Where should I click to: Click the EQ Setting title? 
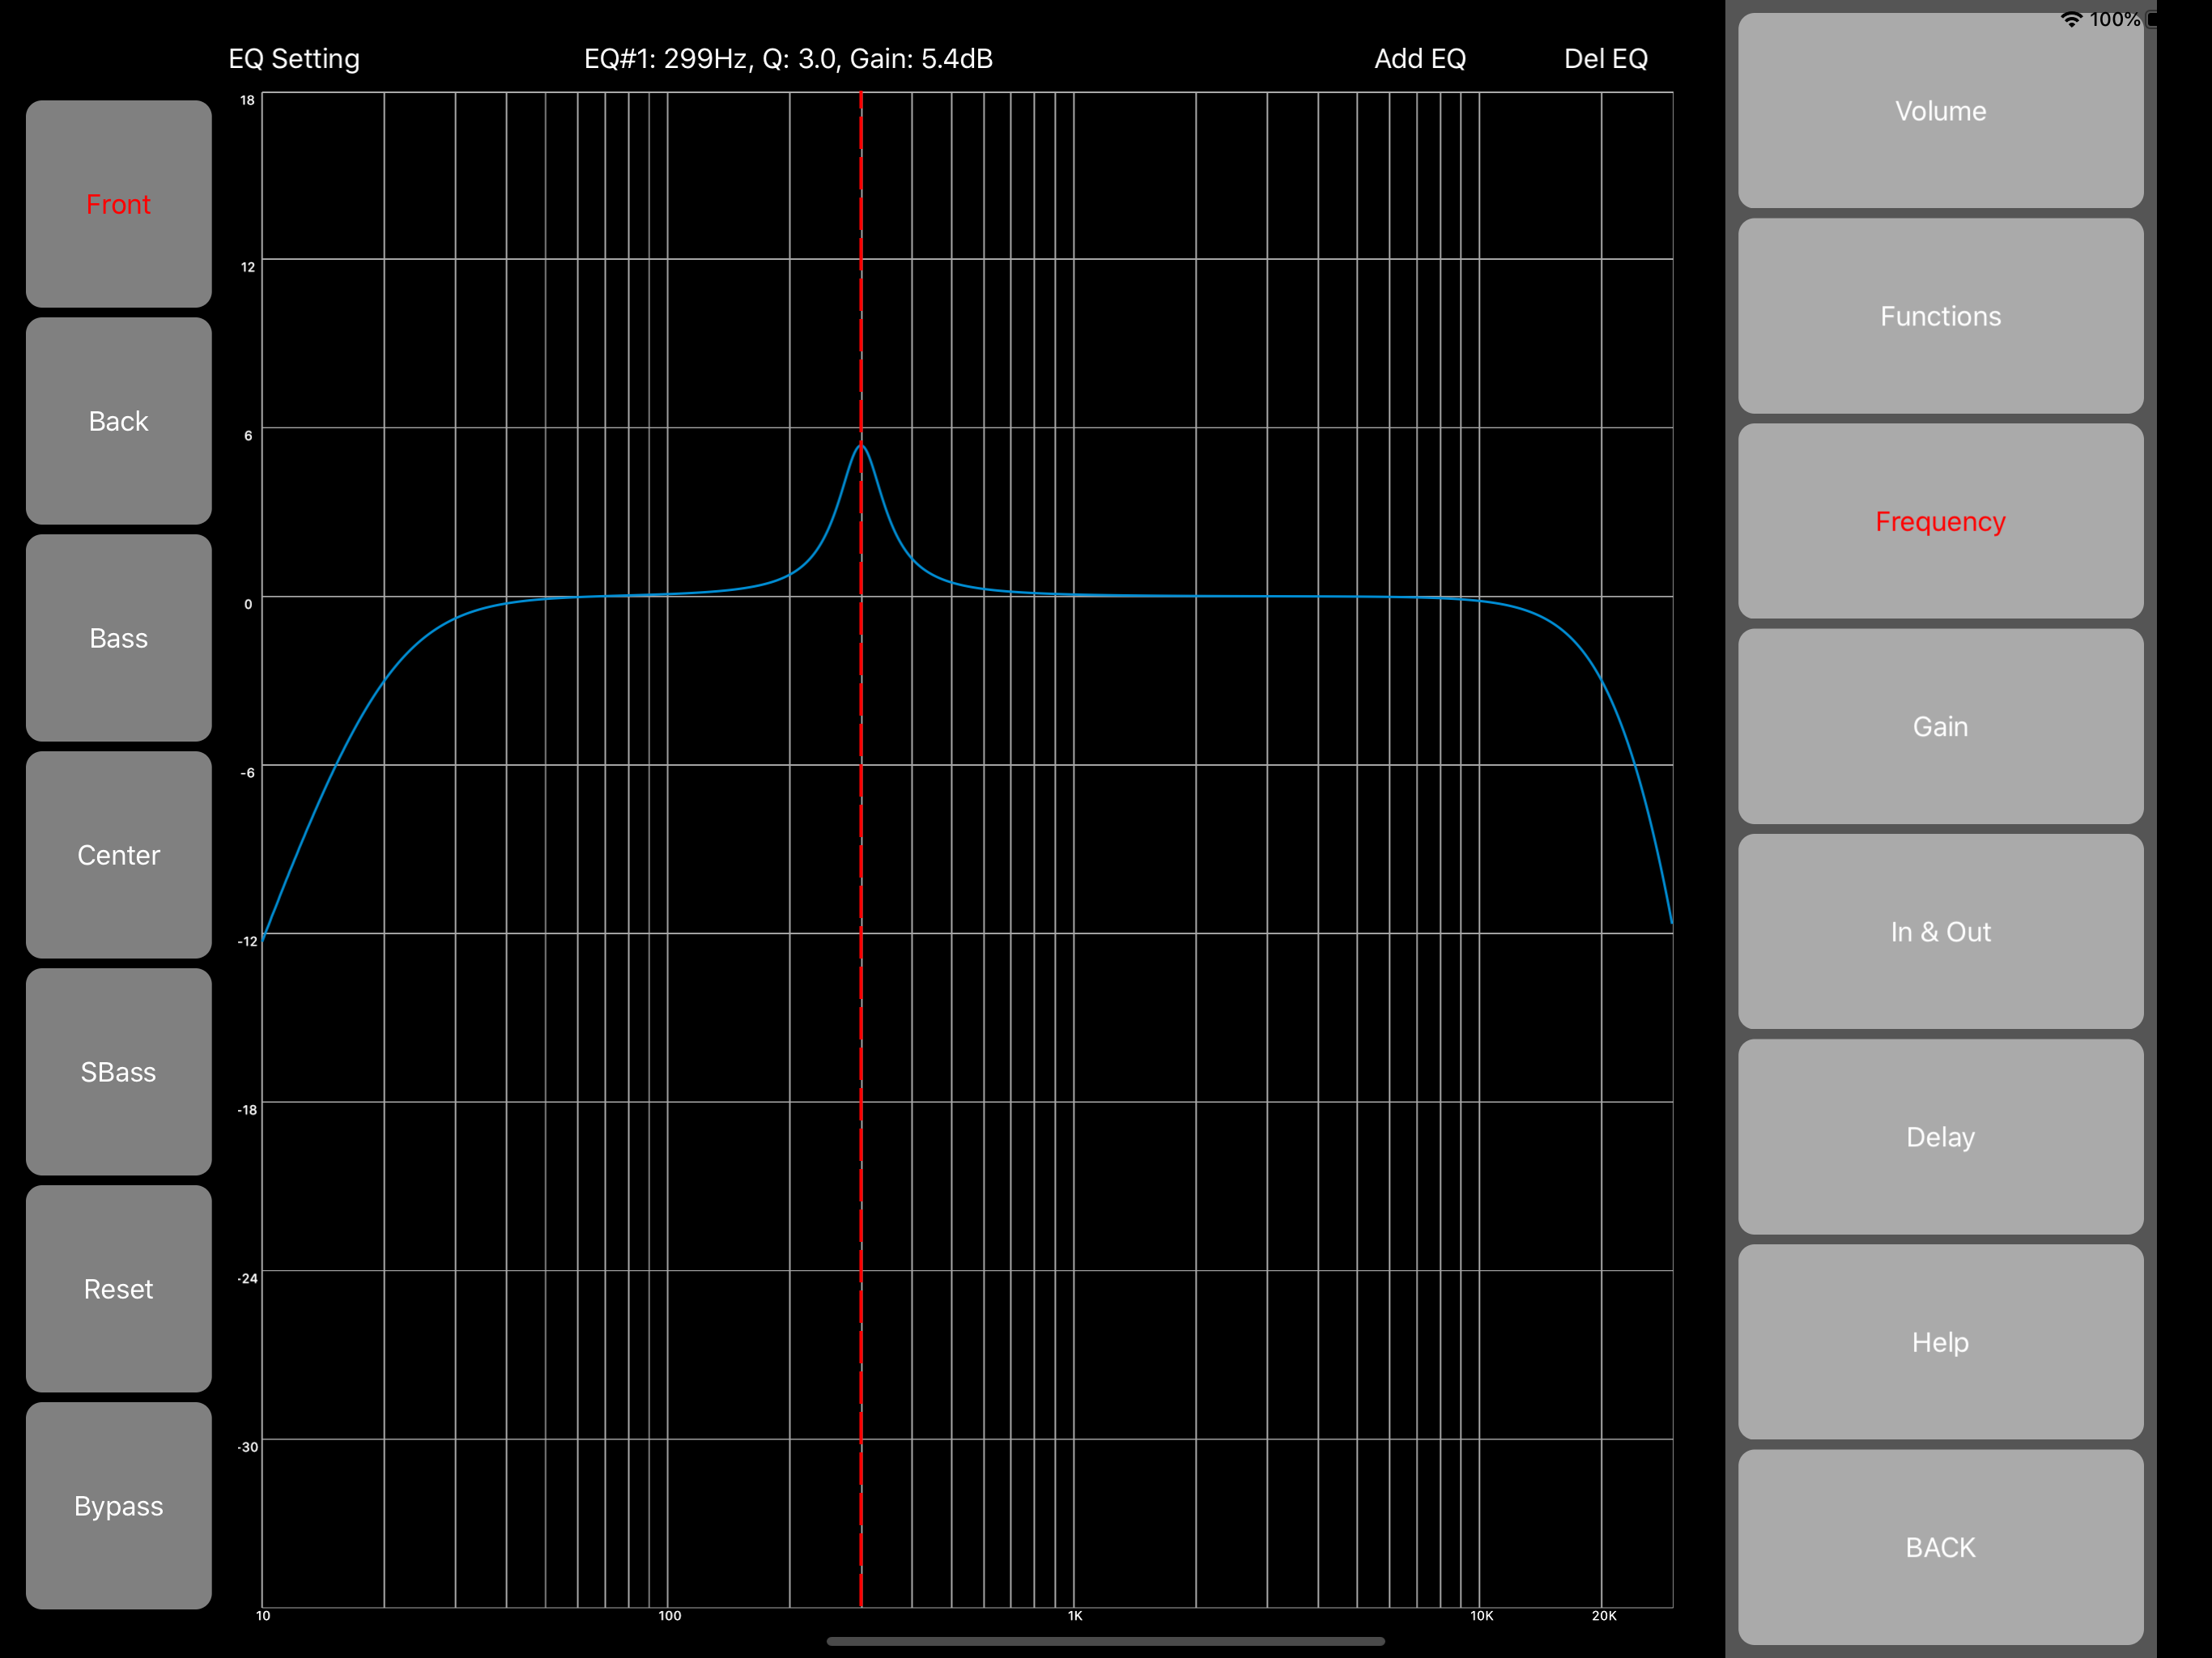[294, 59]
